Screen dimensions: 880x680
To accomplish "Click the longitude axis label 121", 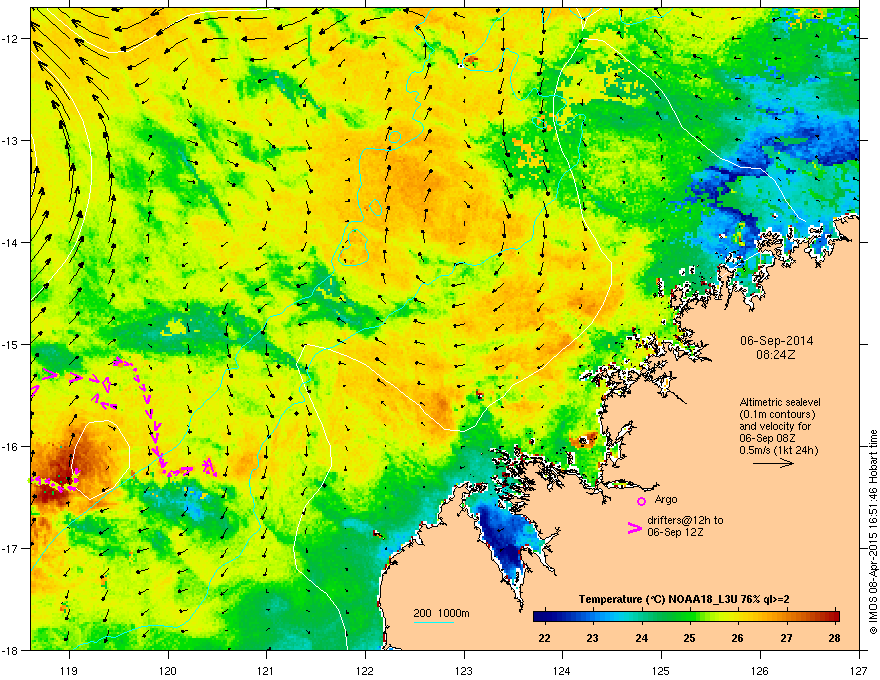I will 266,670.
